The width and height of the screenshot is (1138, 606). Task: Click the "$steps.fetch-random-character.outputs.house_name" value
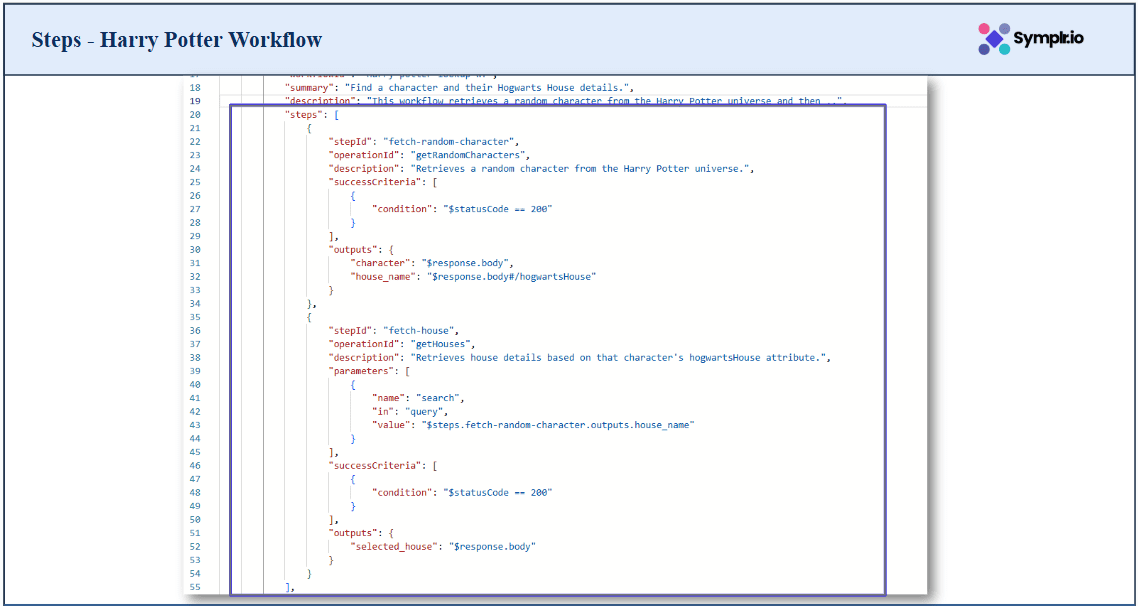[x=557, y=425]
